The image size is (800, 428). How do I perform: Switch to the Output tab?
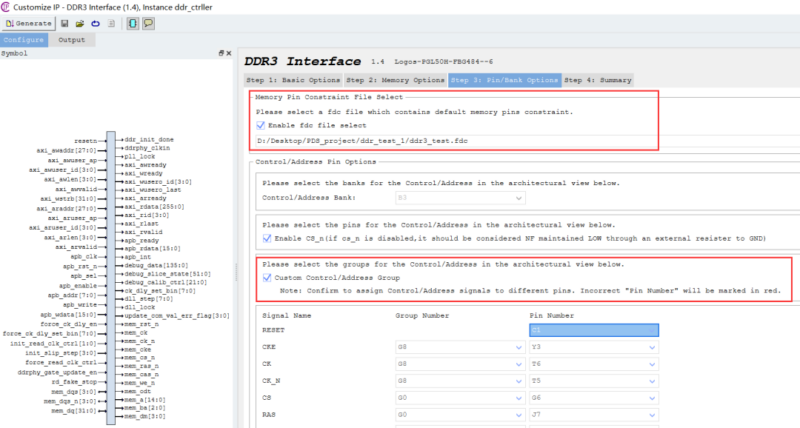71,40
